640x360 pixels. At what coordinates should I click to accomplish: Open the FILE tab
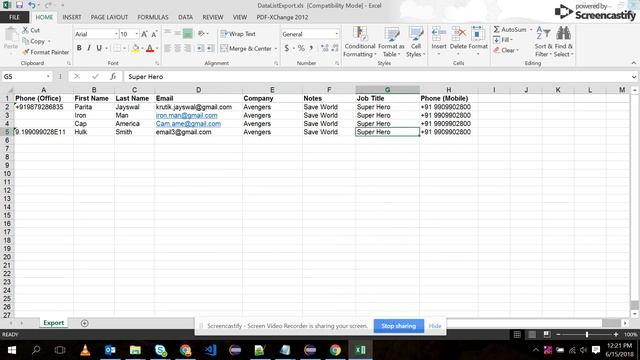tap(14, 17)
